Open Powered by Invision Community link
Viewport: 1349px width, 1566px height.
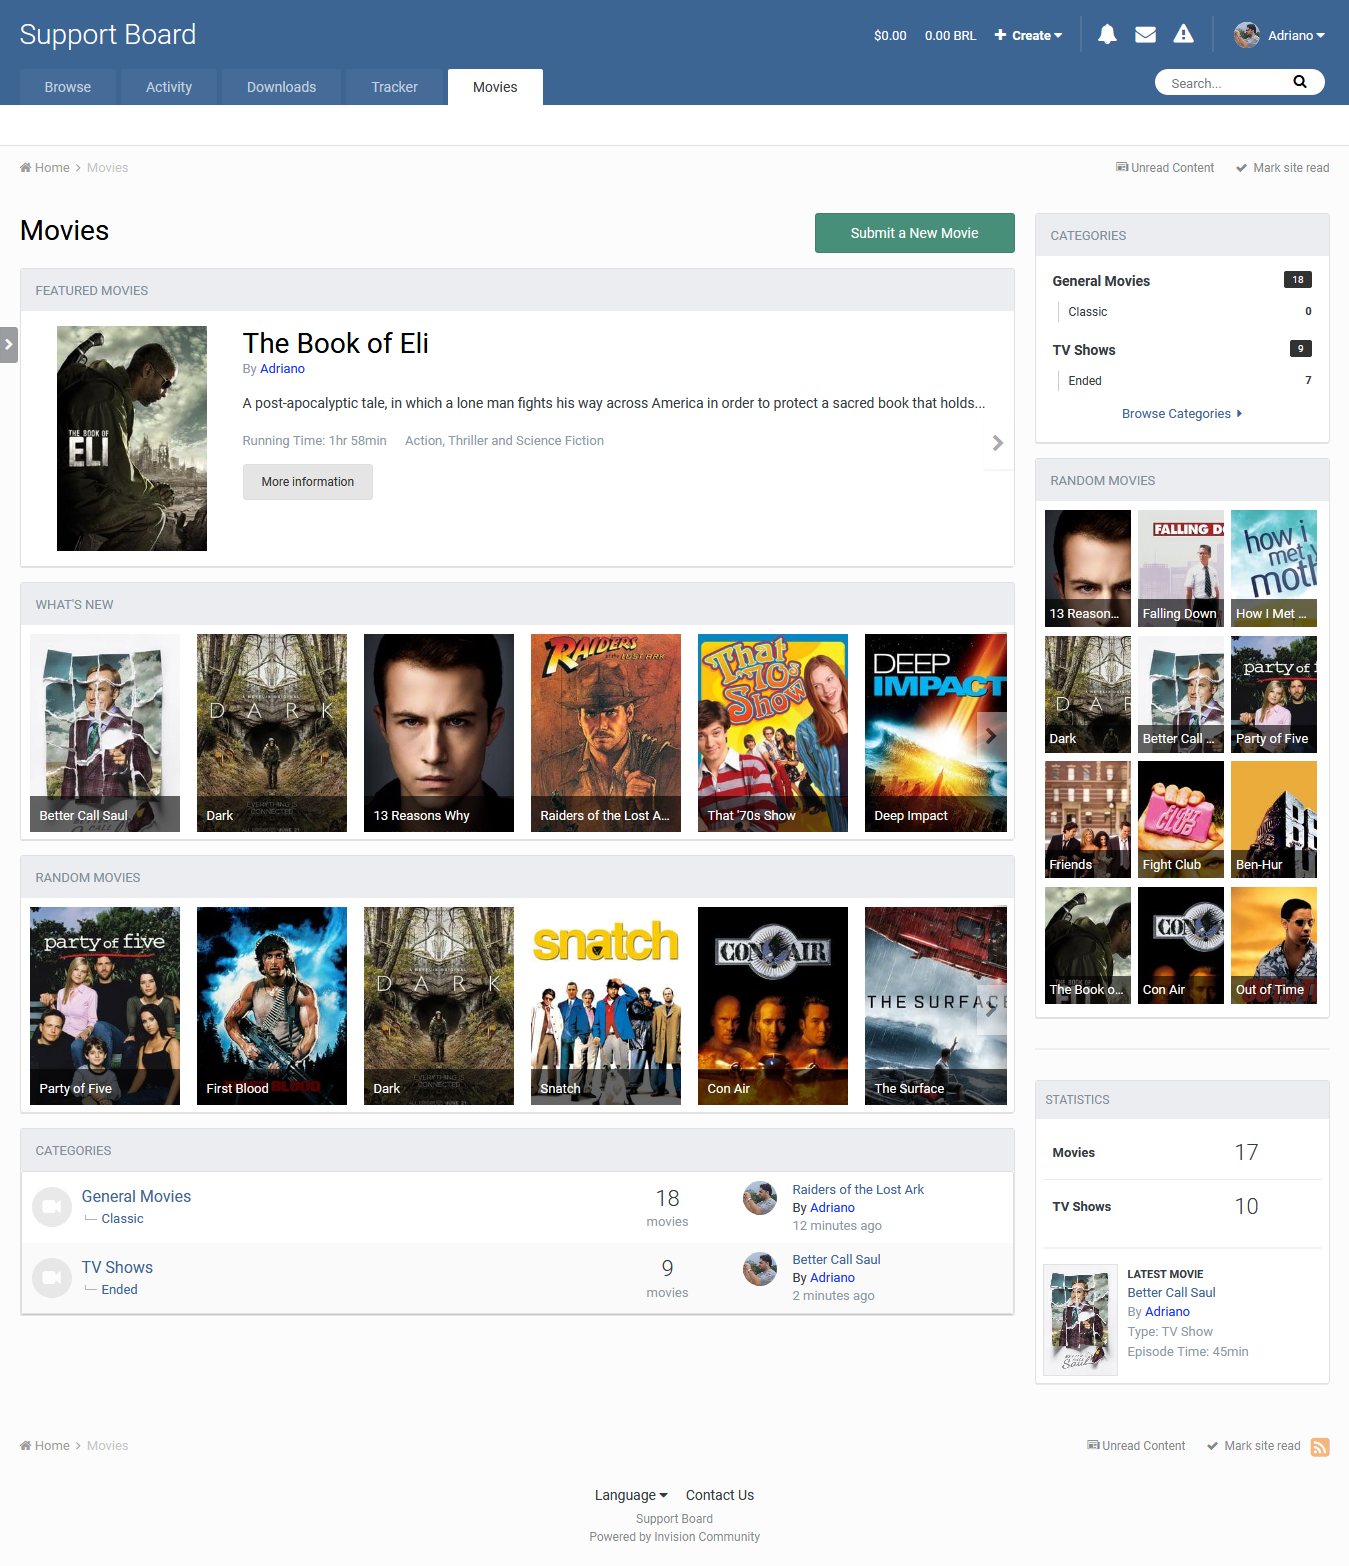674,1537
